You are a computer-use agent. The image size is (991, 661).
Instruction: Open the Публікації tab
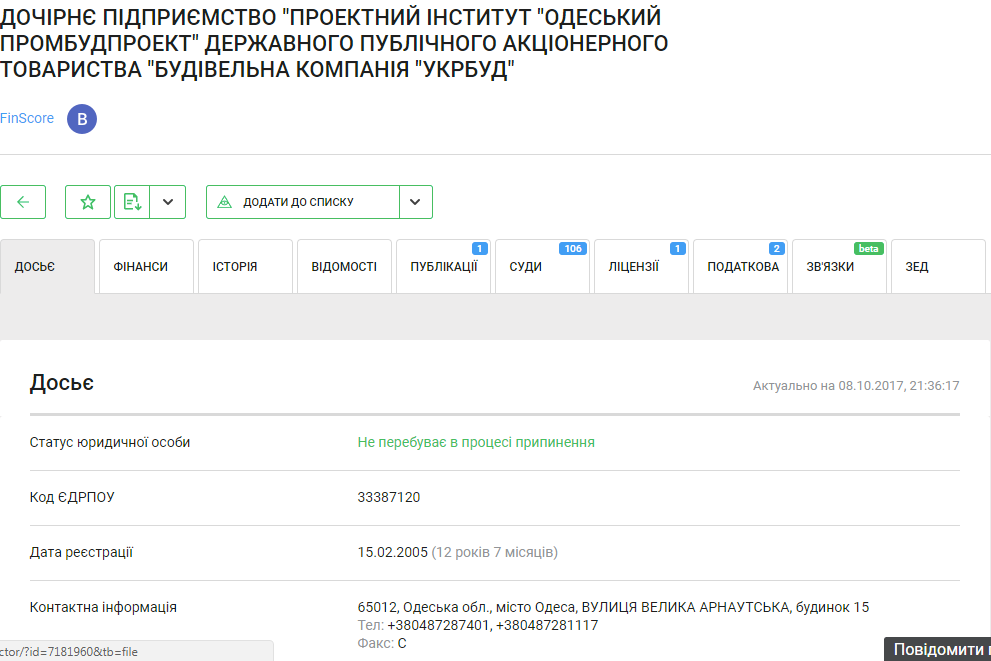tap(443, 267)
